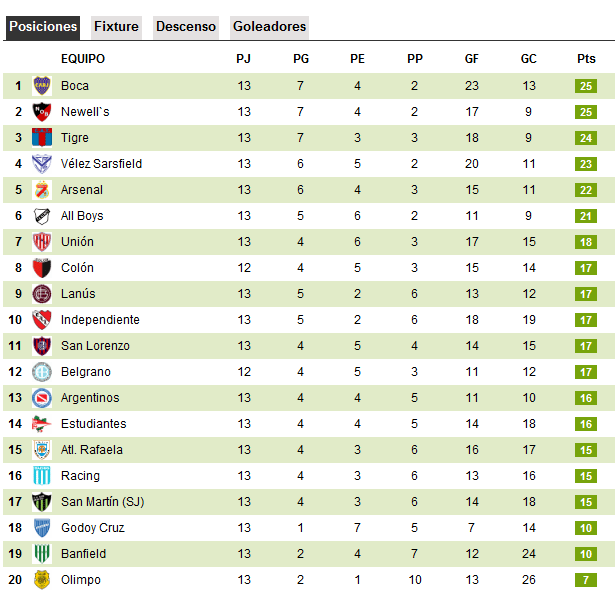Click the EQUIPO column header
The width and height of the screenshot is (615, 606).
pyautogui.click(x=82, y=59)
